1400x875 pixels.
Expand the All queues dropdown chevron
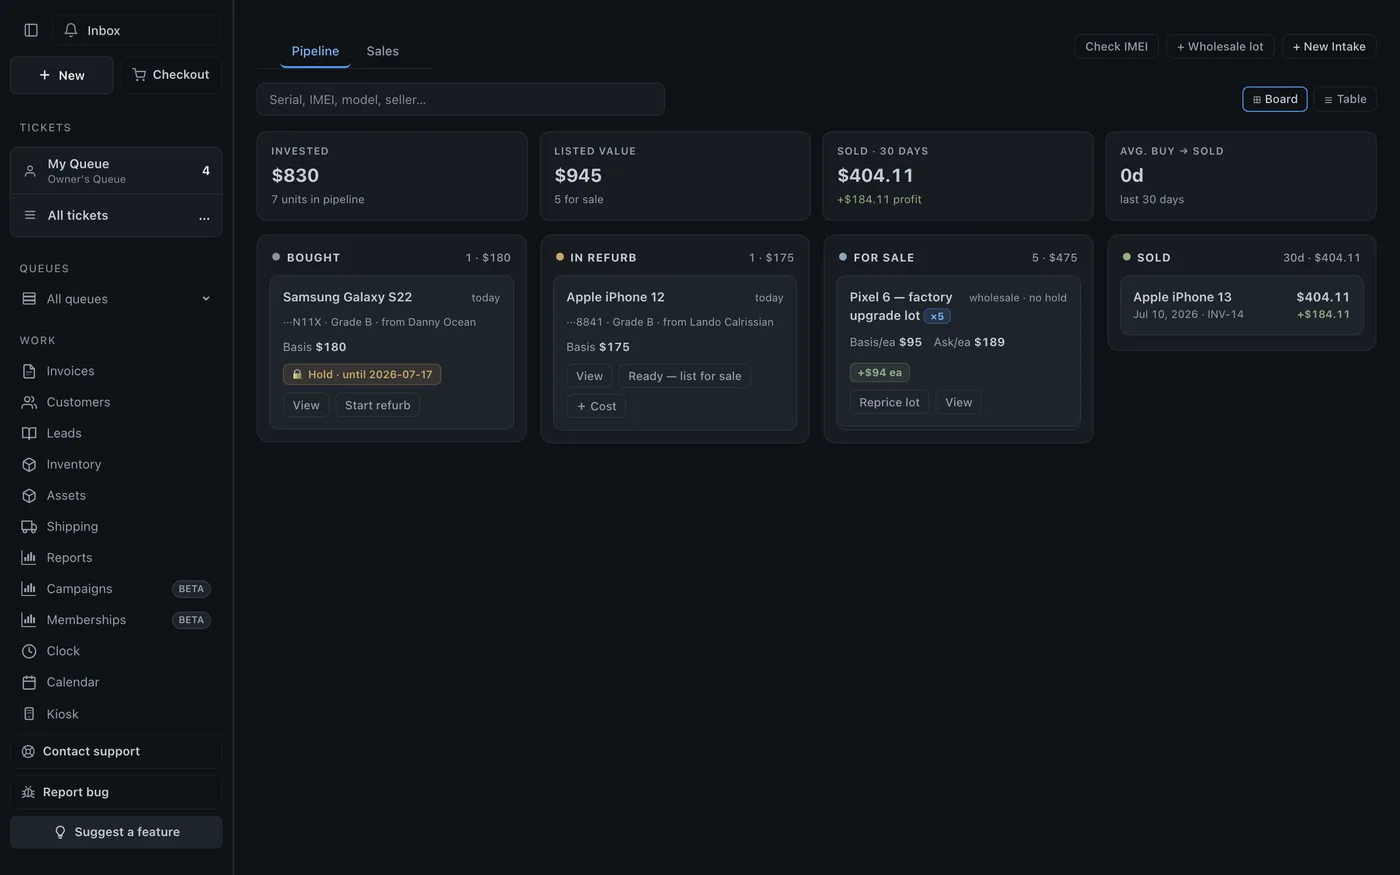tap(206, 298)
